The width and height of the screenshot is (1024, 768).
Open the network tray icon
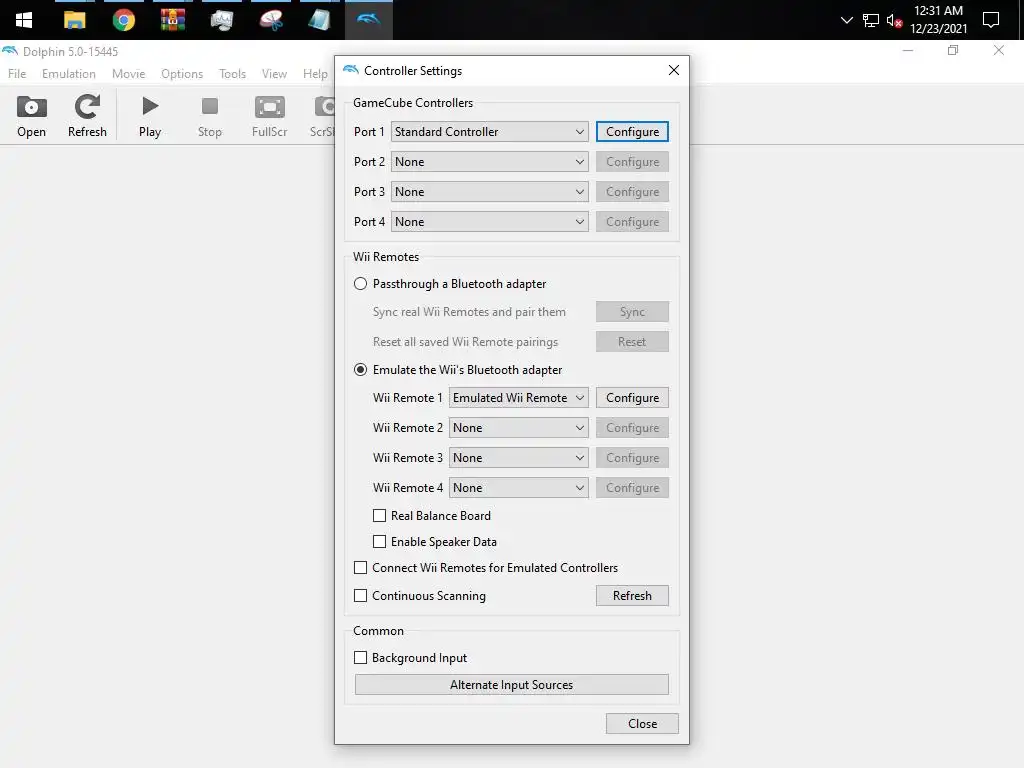pos(871,20)
